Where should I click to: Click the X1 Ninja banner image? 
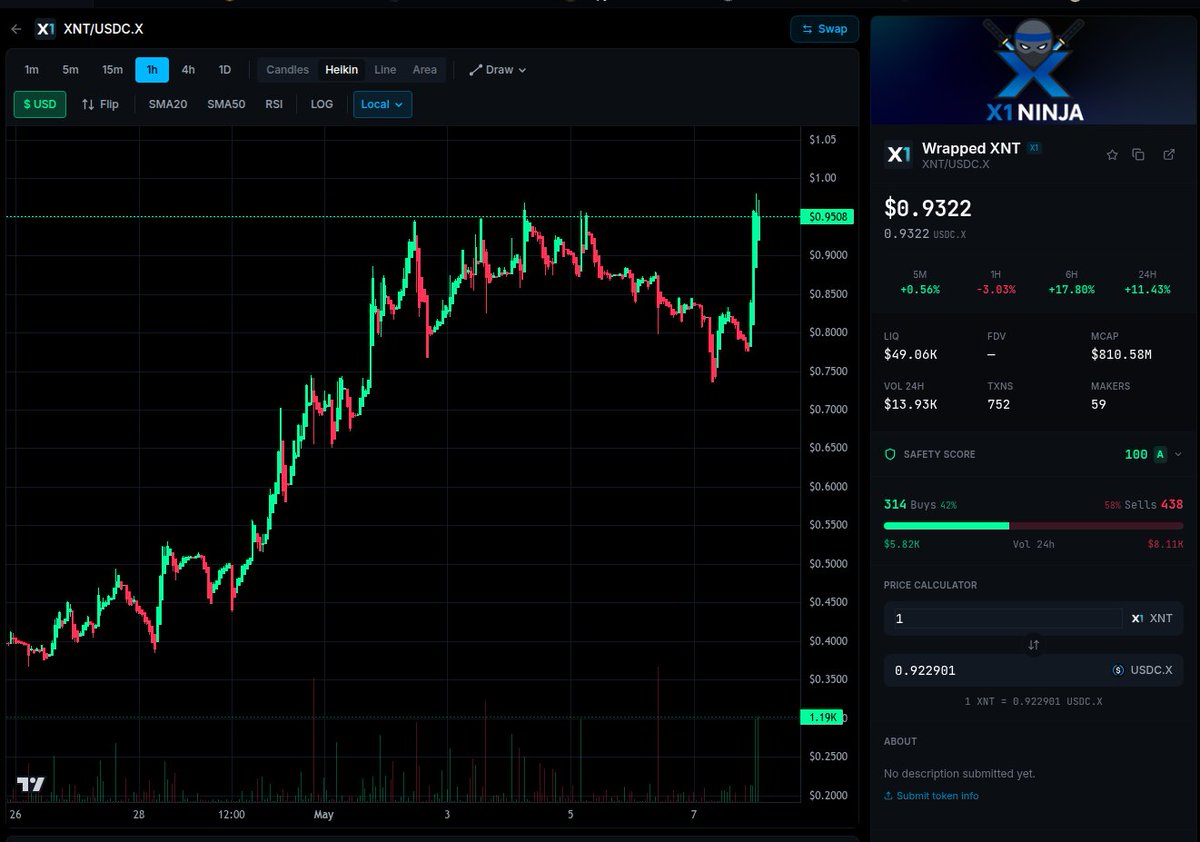(x=1034, y=70)
